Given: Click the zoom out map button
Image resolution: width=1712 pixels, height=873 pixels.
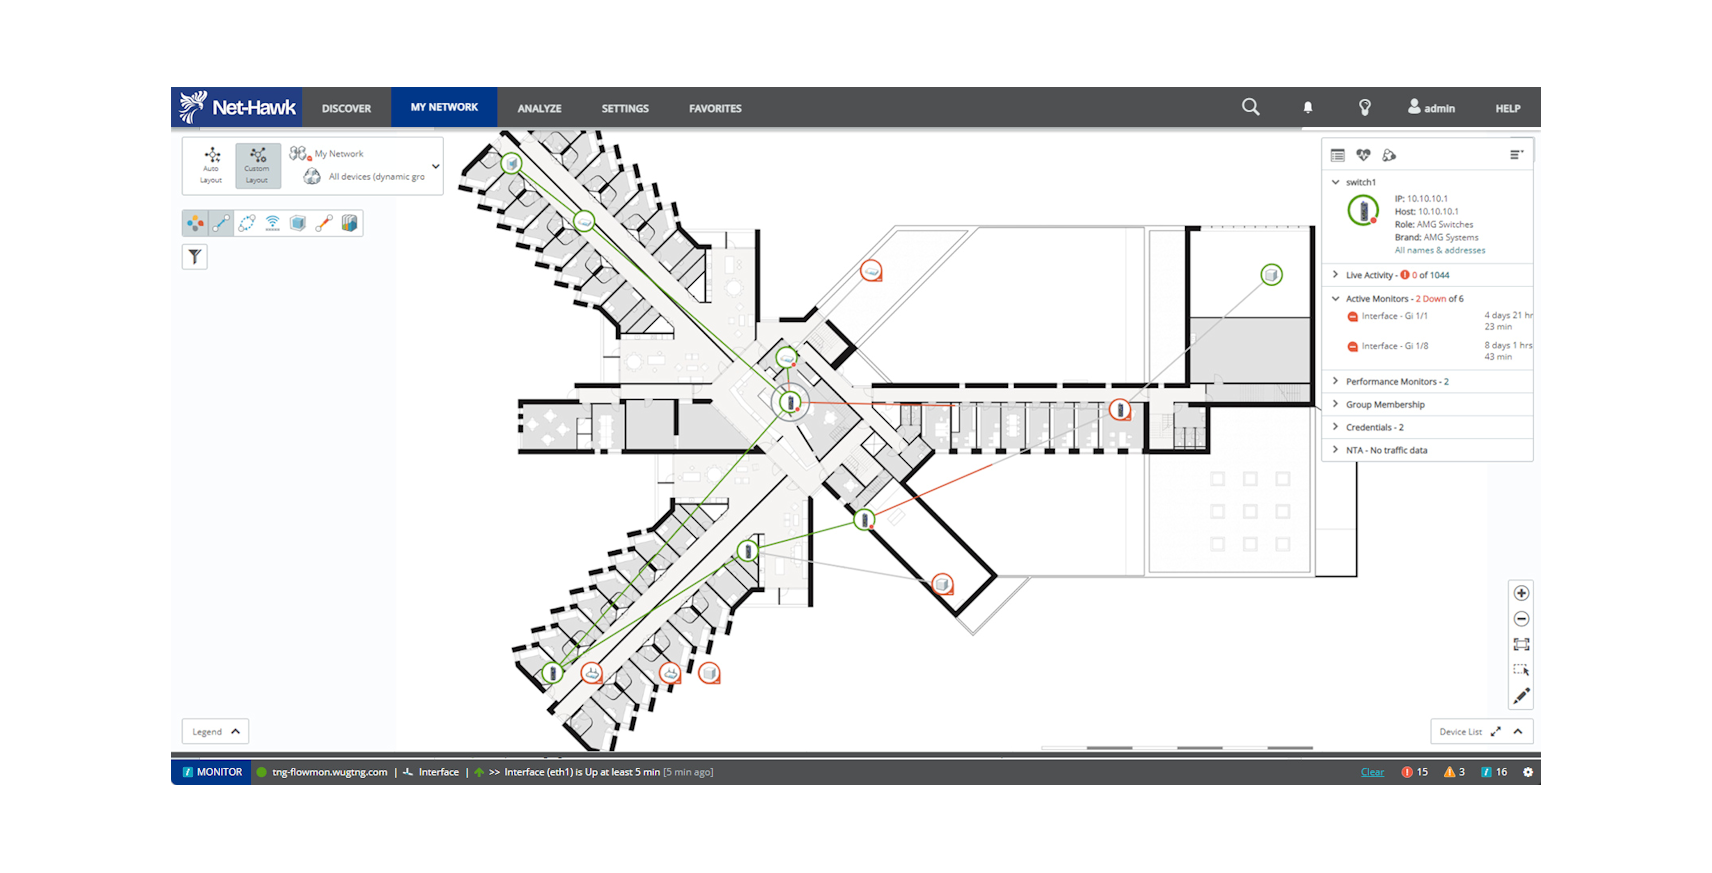Looking at the screenshot, I should (1521, 619).
